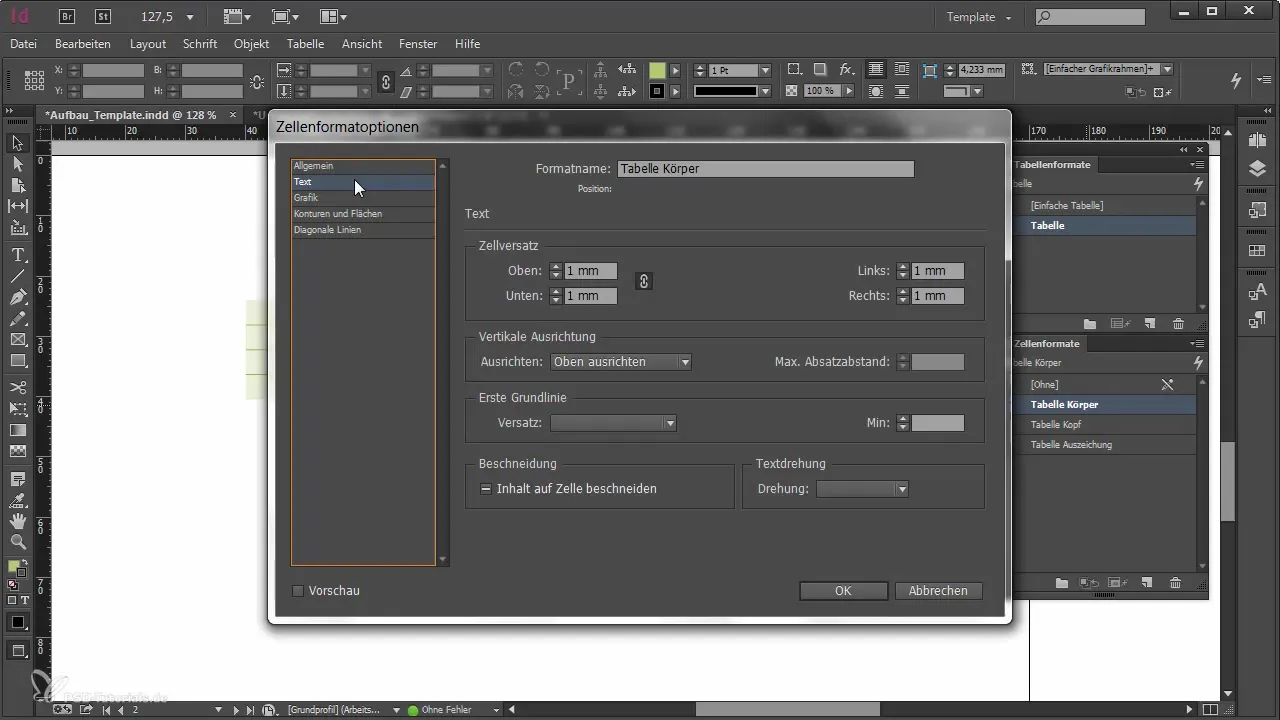Viewport: 1280px width, 720px height.
Task: Click the Abbrechen button
Action: [x=938, y=591]
